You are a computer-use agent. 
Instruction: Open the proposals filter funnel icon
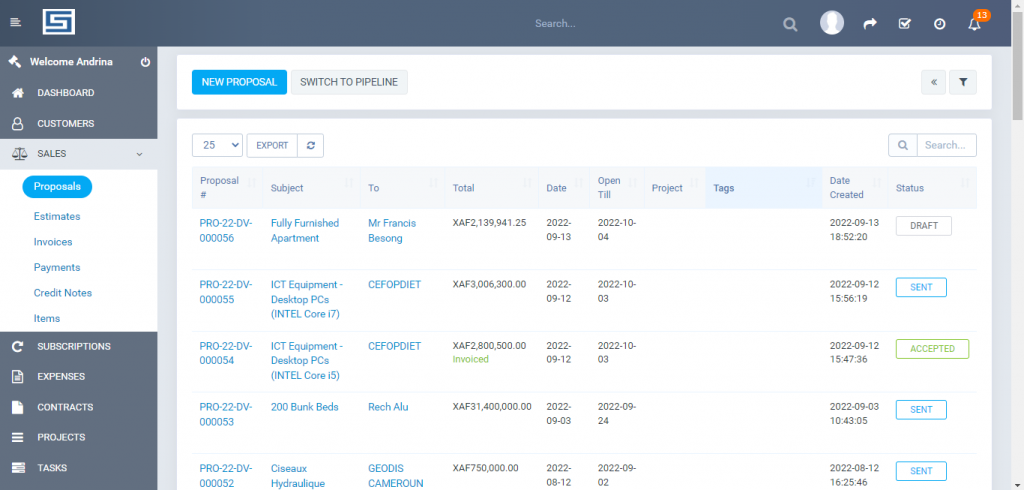click(x=963, y=82)
